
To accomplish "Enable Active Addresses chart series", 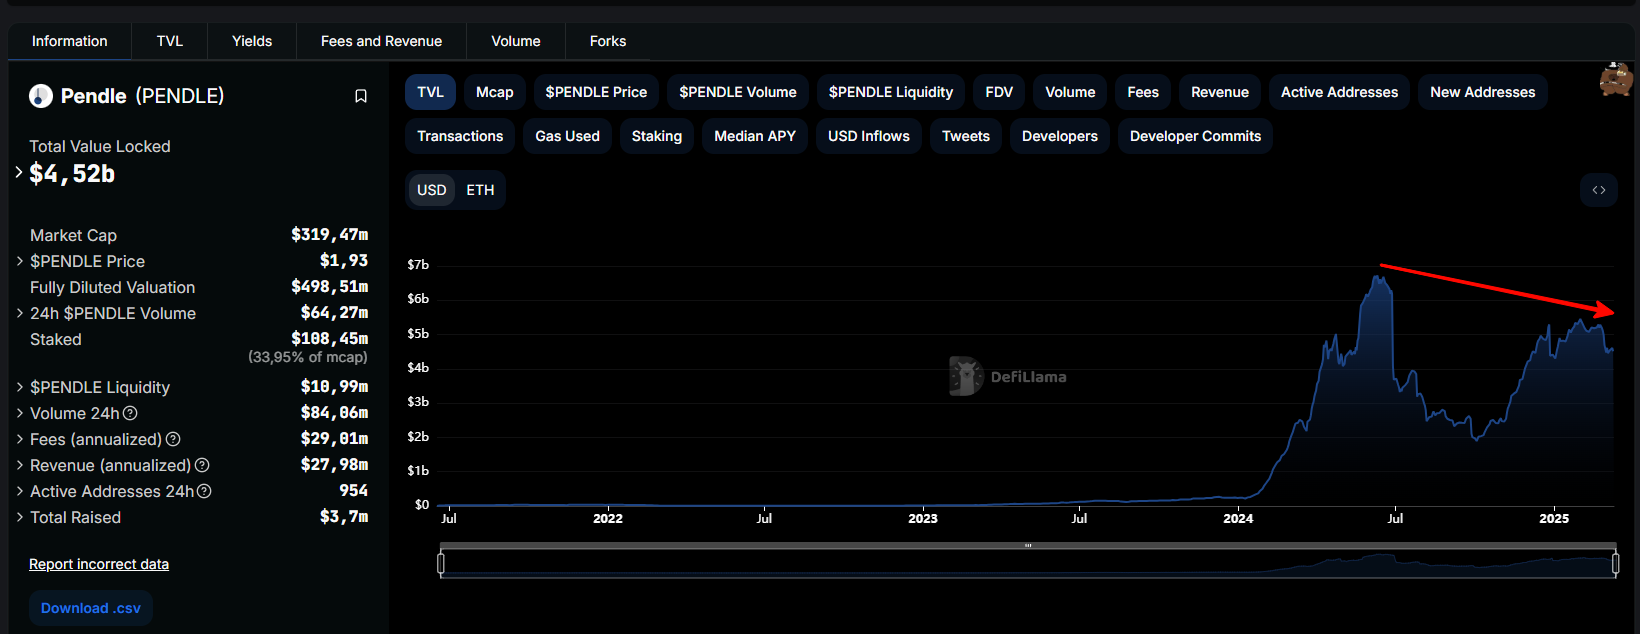I will coord(1340,92).
